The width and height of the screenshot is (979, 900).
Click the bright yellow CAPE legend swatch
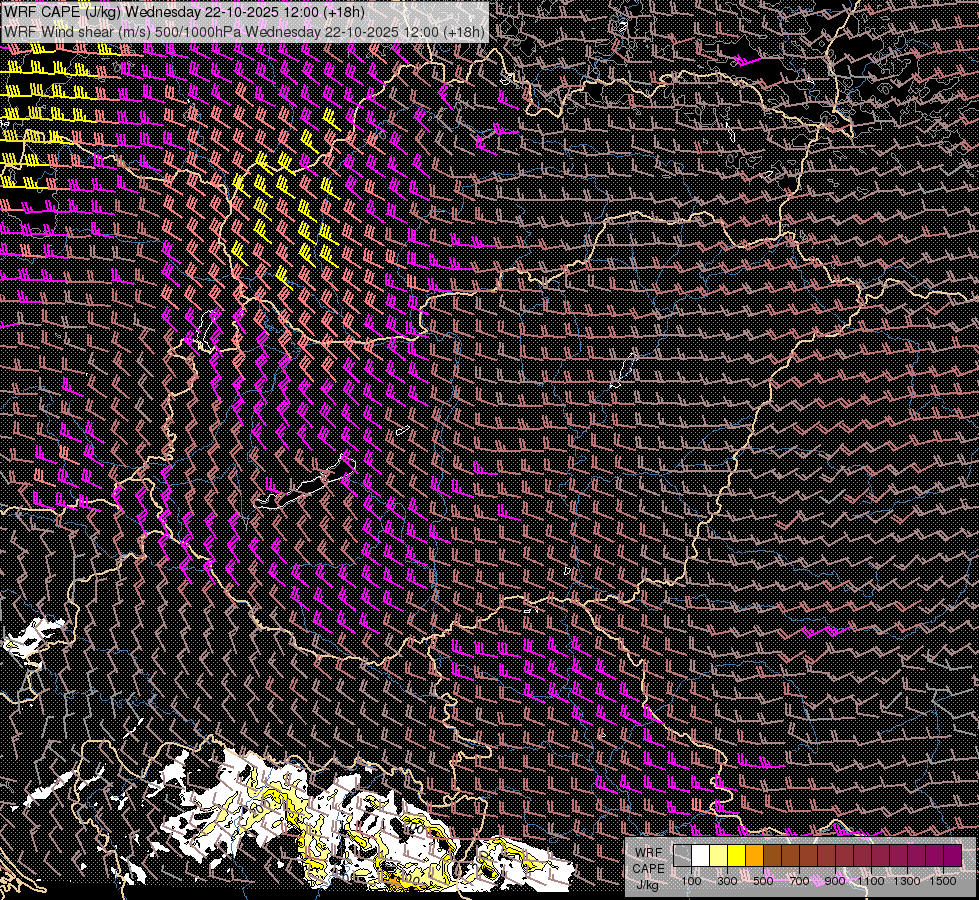click(x=737, y=855)
